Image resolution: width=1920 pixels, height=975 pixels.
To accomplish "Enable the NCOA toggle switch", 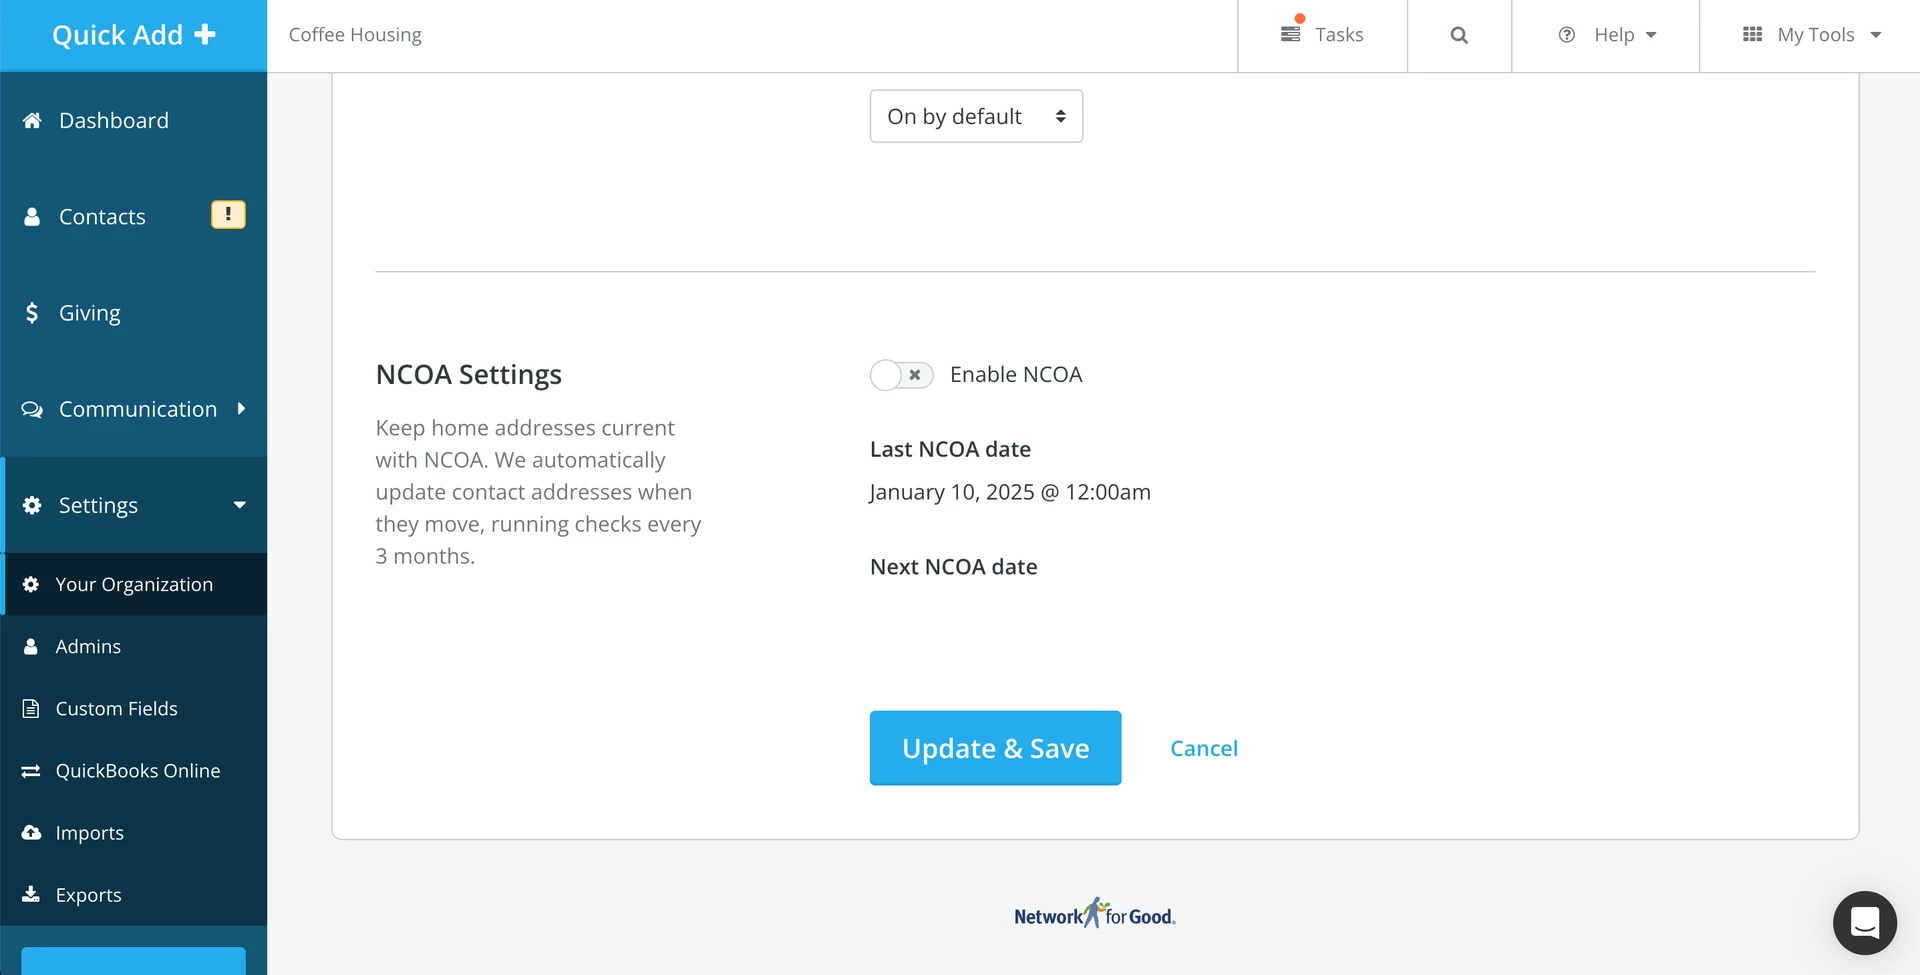I will pos(900,375).
